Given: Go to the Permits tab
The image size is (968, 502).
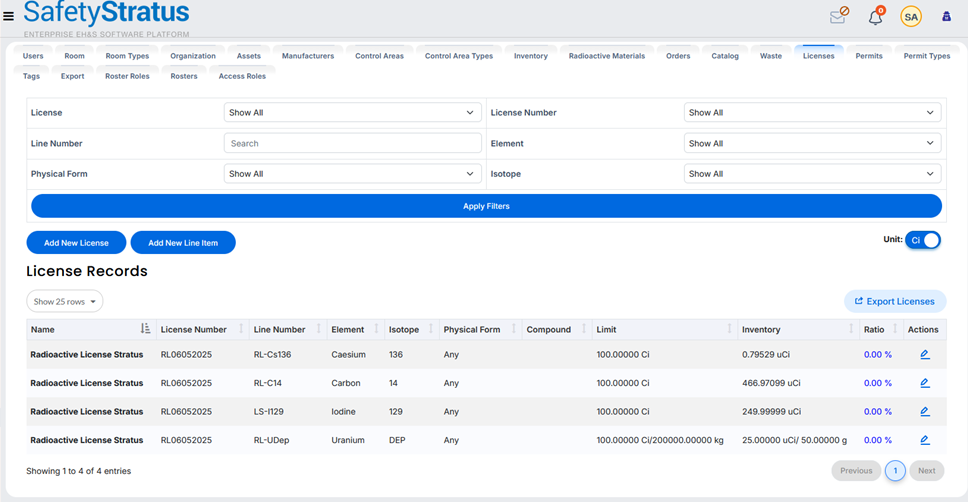Looking at the screenshot, I should pos(869,56).
